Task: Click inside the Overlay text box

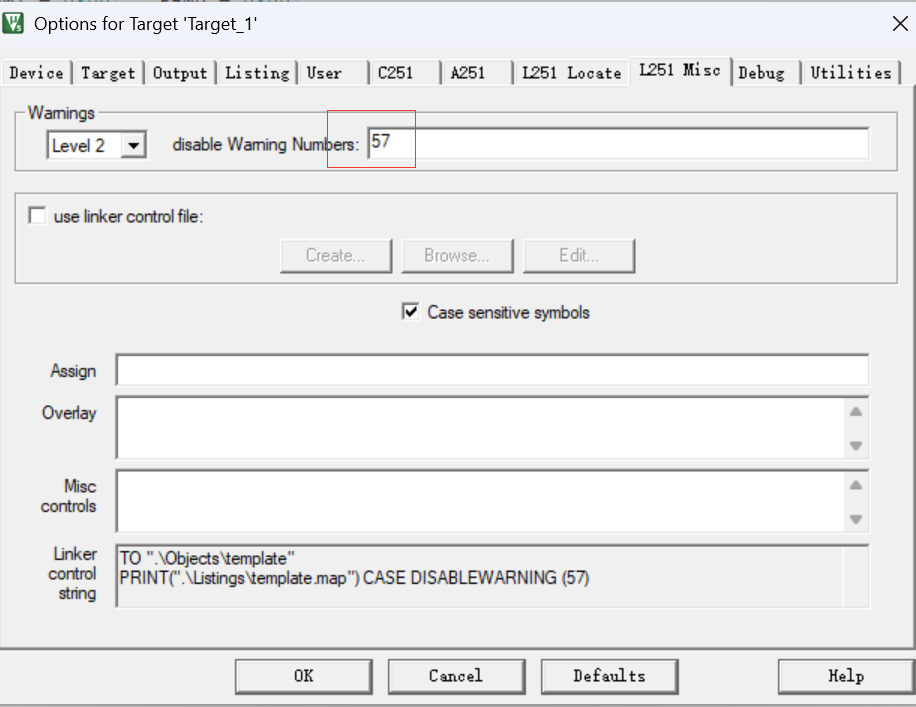Action: 480,428
